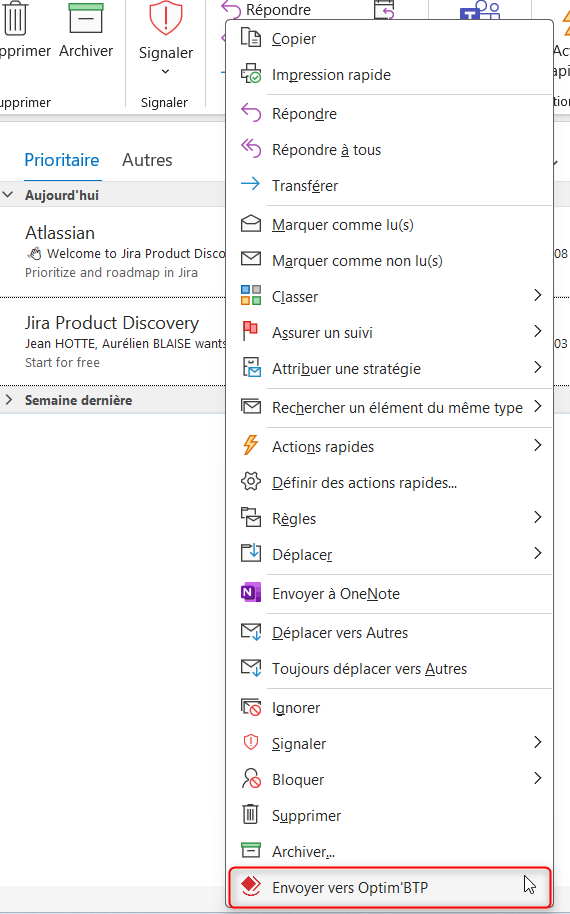Viewport: 570px width, 914px height.
Task: Click the gear Définir des actions rapides icon
Action: (251, 481)
